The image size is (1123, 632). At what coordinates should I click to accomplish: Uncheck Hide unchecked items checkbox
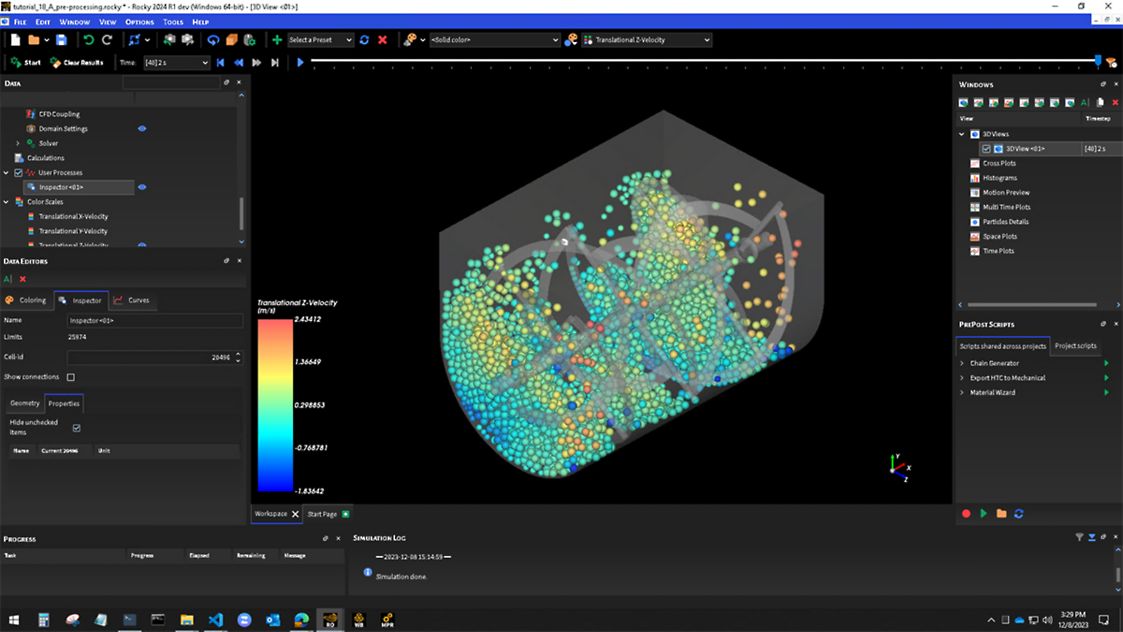77,428
